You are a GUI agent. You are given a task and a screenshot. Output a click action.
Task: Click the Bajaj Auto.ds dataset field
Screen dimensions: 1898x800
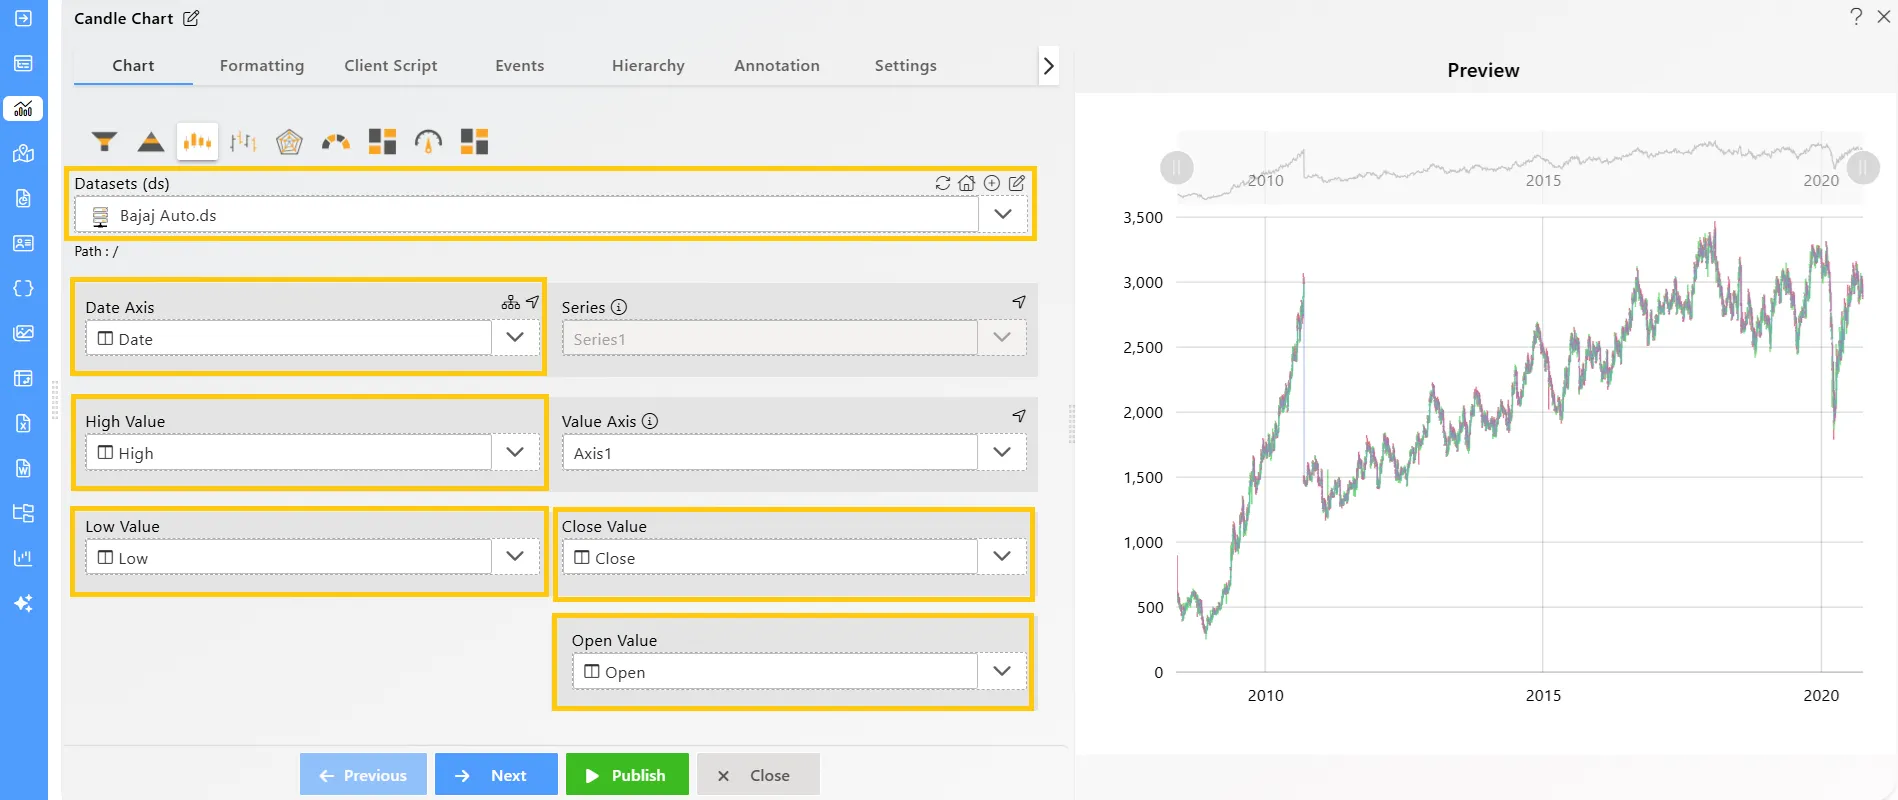(x=527, y=215)
